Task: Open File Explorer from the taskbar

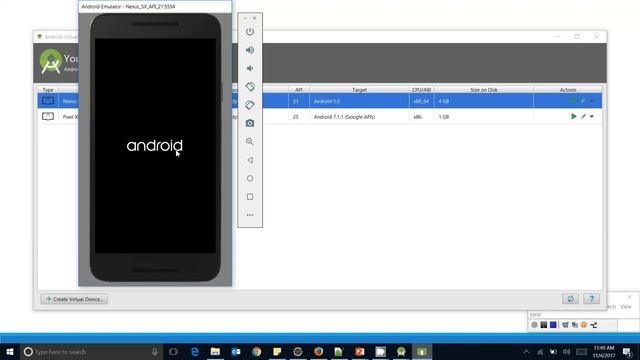Action: click(215, 351)
